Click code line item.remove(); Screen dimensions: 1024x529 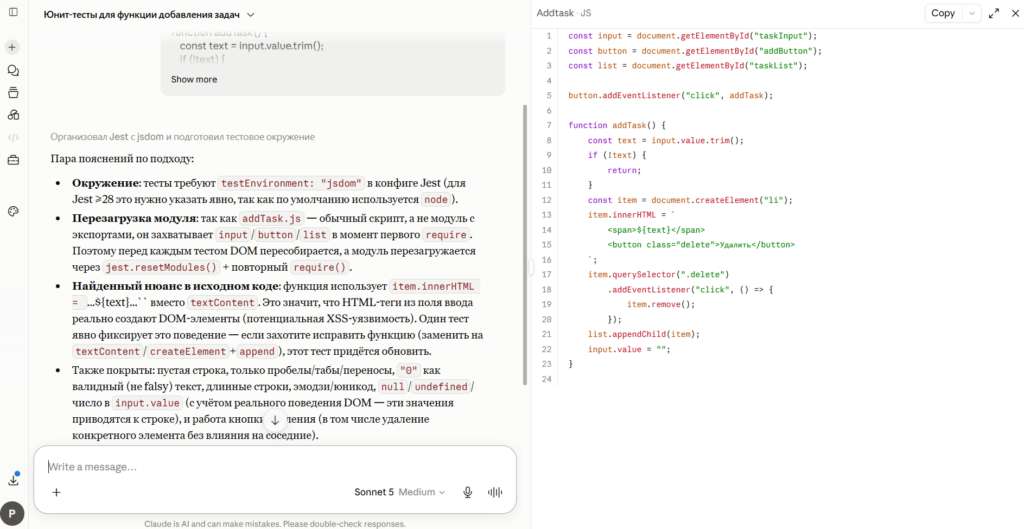(661, 304)
